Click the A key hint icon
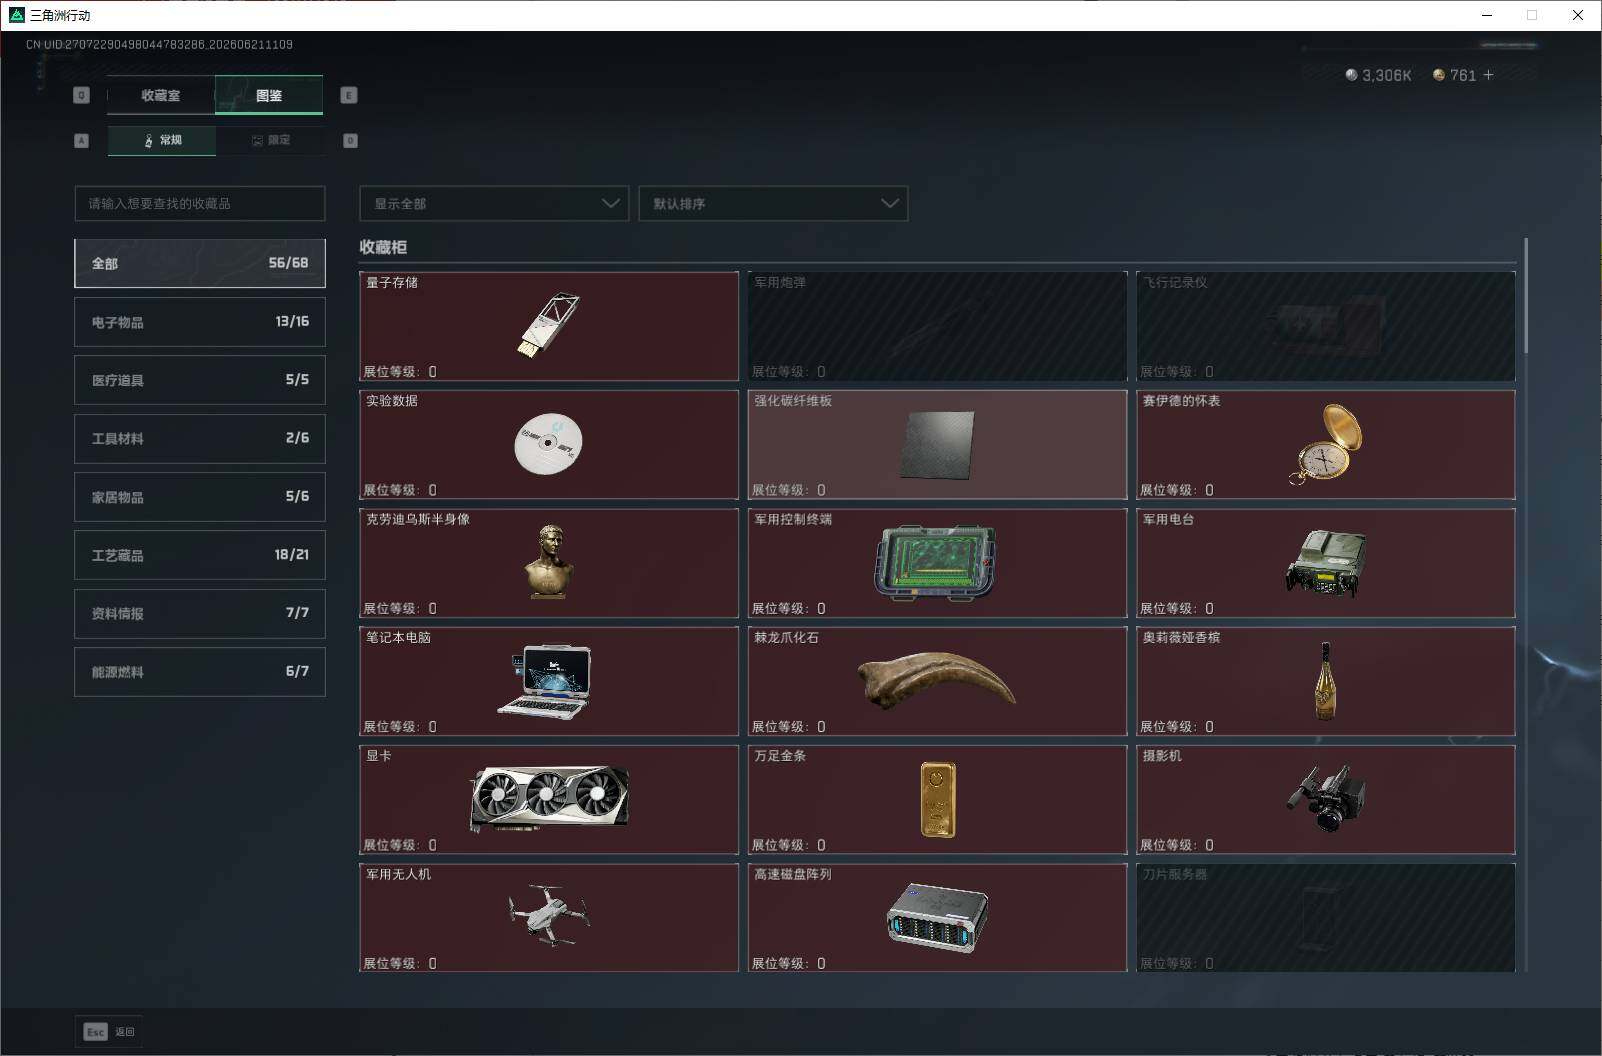This screenshot has height=1056, width=1602. click(x=82, y=141)
